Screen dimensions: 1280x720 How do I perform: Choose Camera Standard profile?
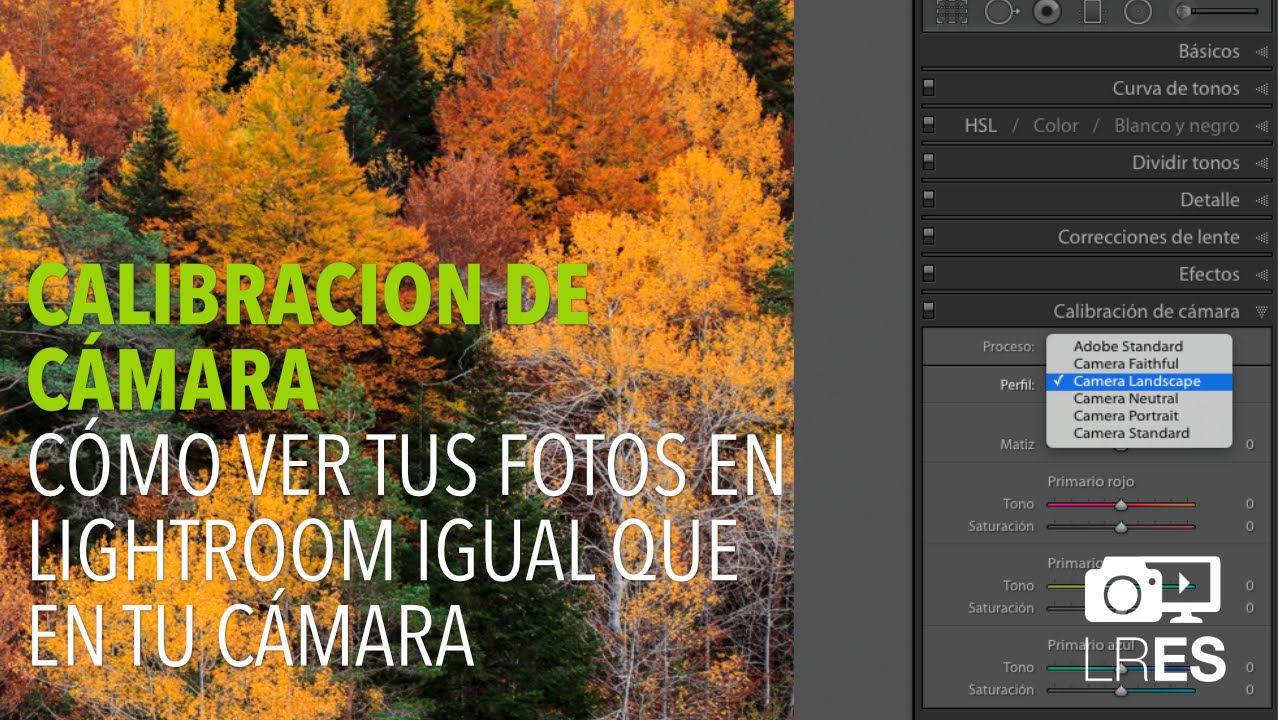[1139, 433]
